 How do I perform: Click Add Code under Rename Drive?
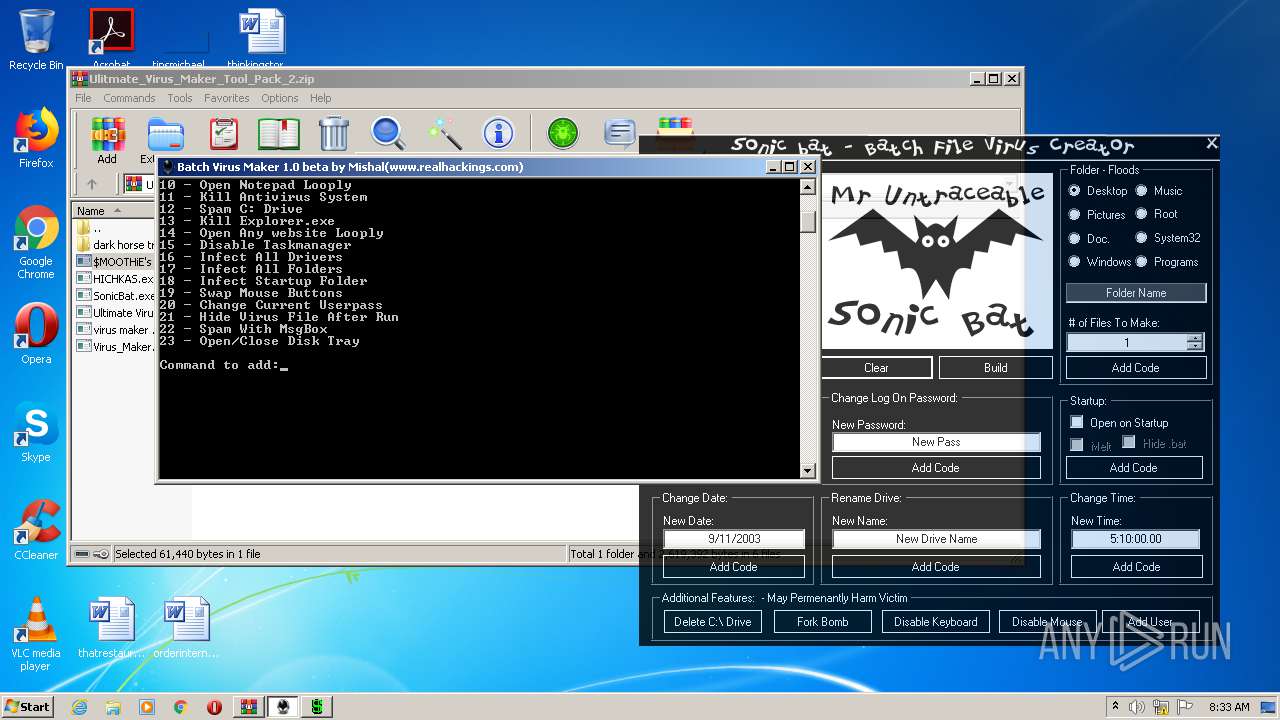(936, 566)
